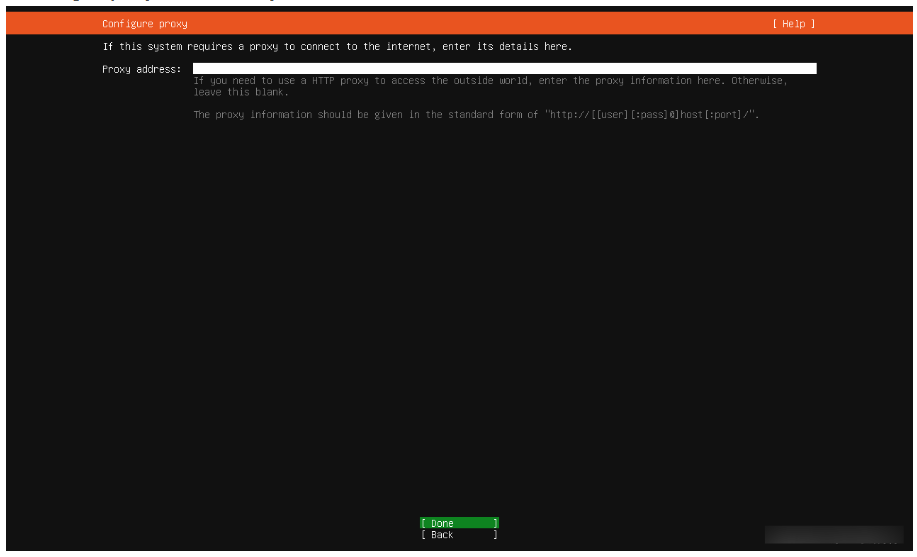Click the Proxy address input field
The width and height of the screenshot is (917, 557).
tap(504, 69)
